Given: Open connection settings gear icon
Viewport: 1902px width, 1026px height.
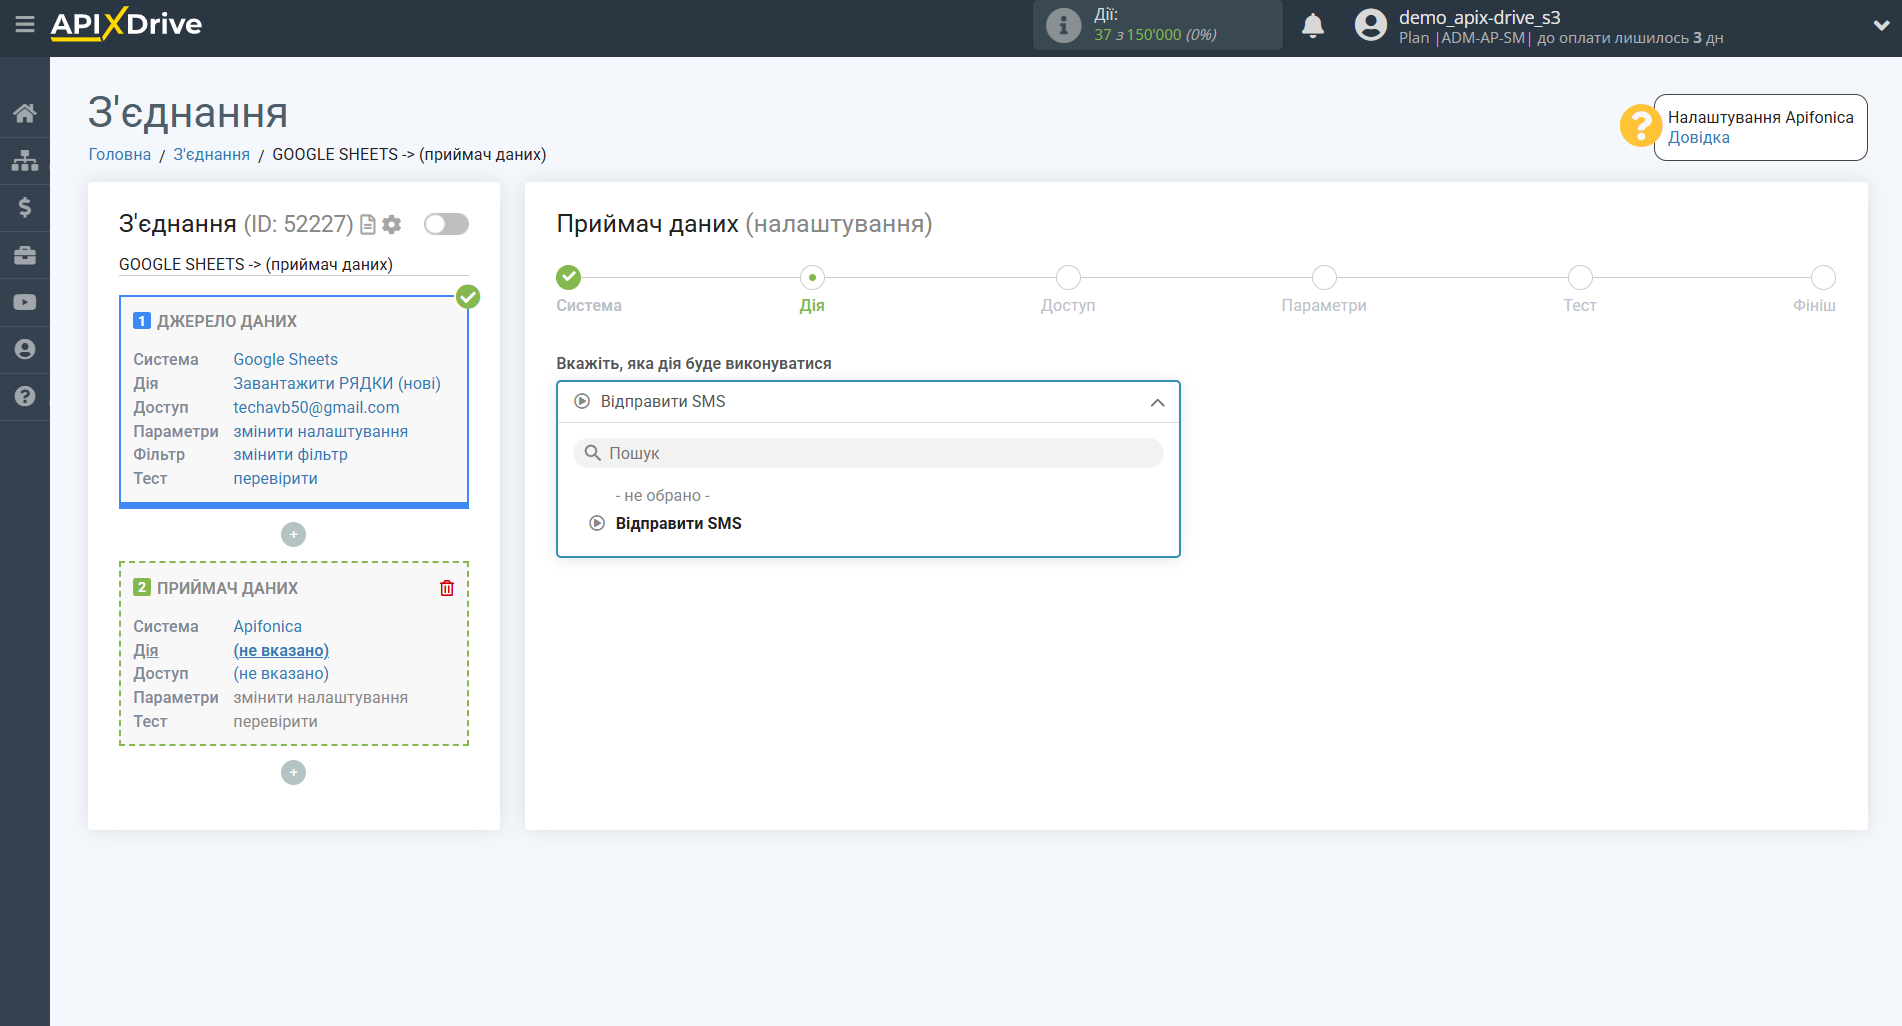Looking at the screenshot, I should 392,225.
